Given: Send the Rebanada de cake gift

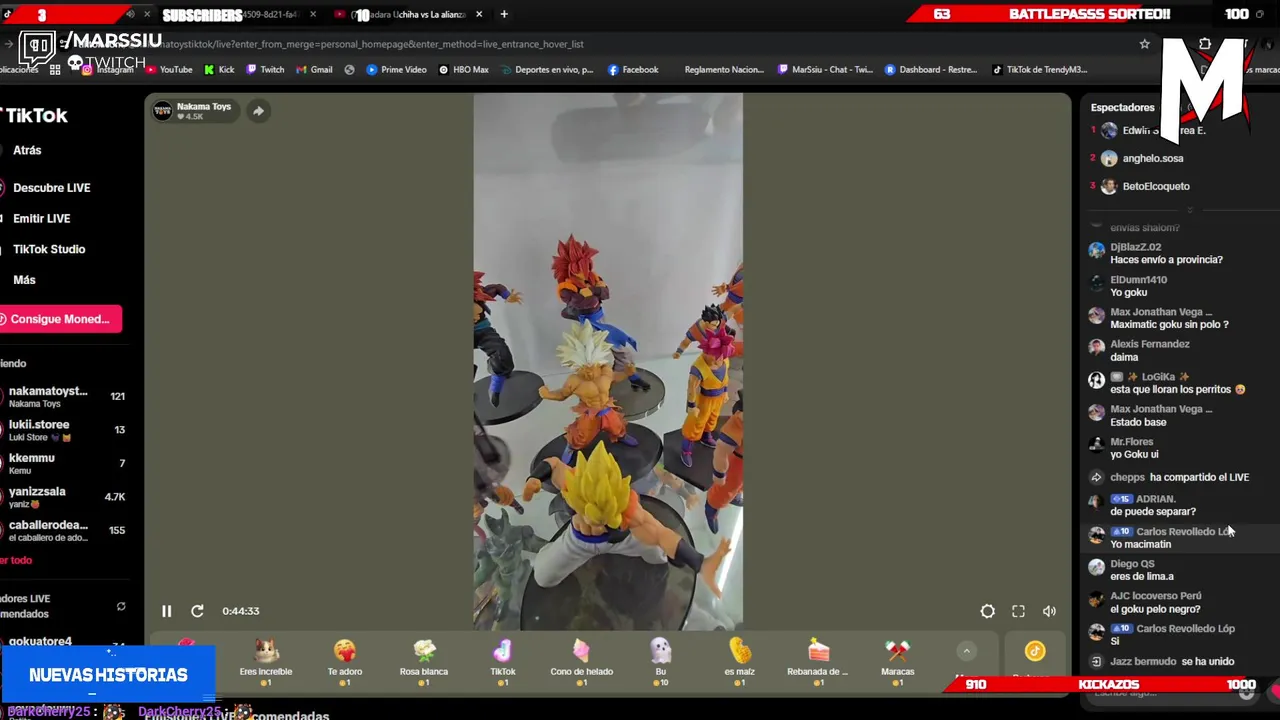Looking at the screenshot, I should [818, 662].
